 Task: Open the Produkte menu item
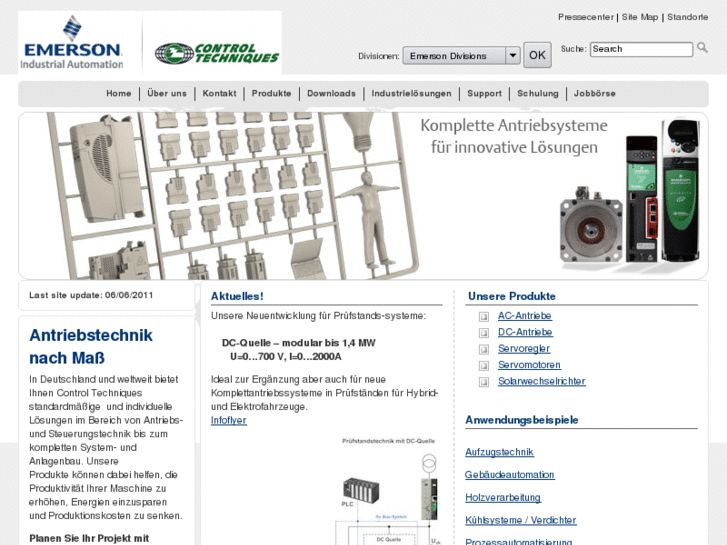271,93
